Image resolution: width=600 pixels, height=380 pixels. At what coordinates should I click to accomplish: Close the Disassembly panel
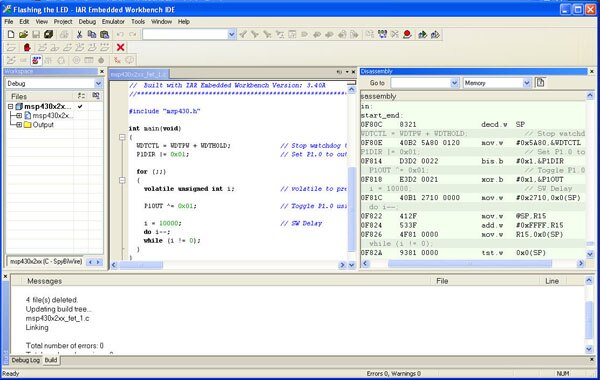click(592, 72)
